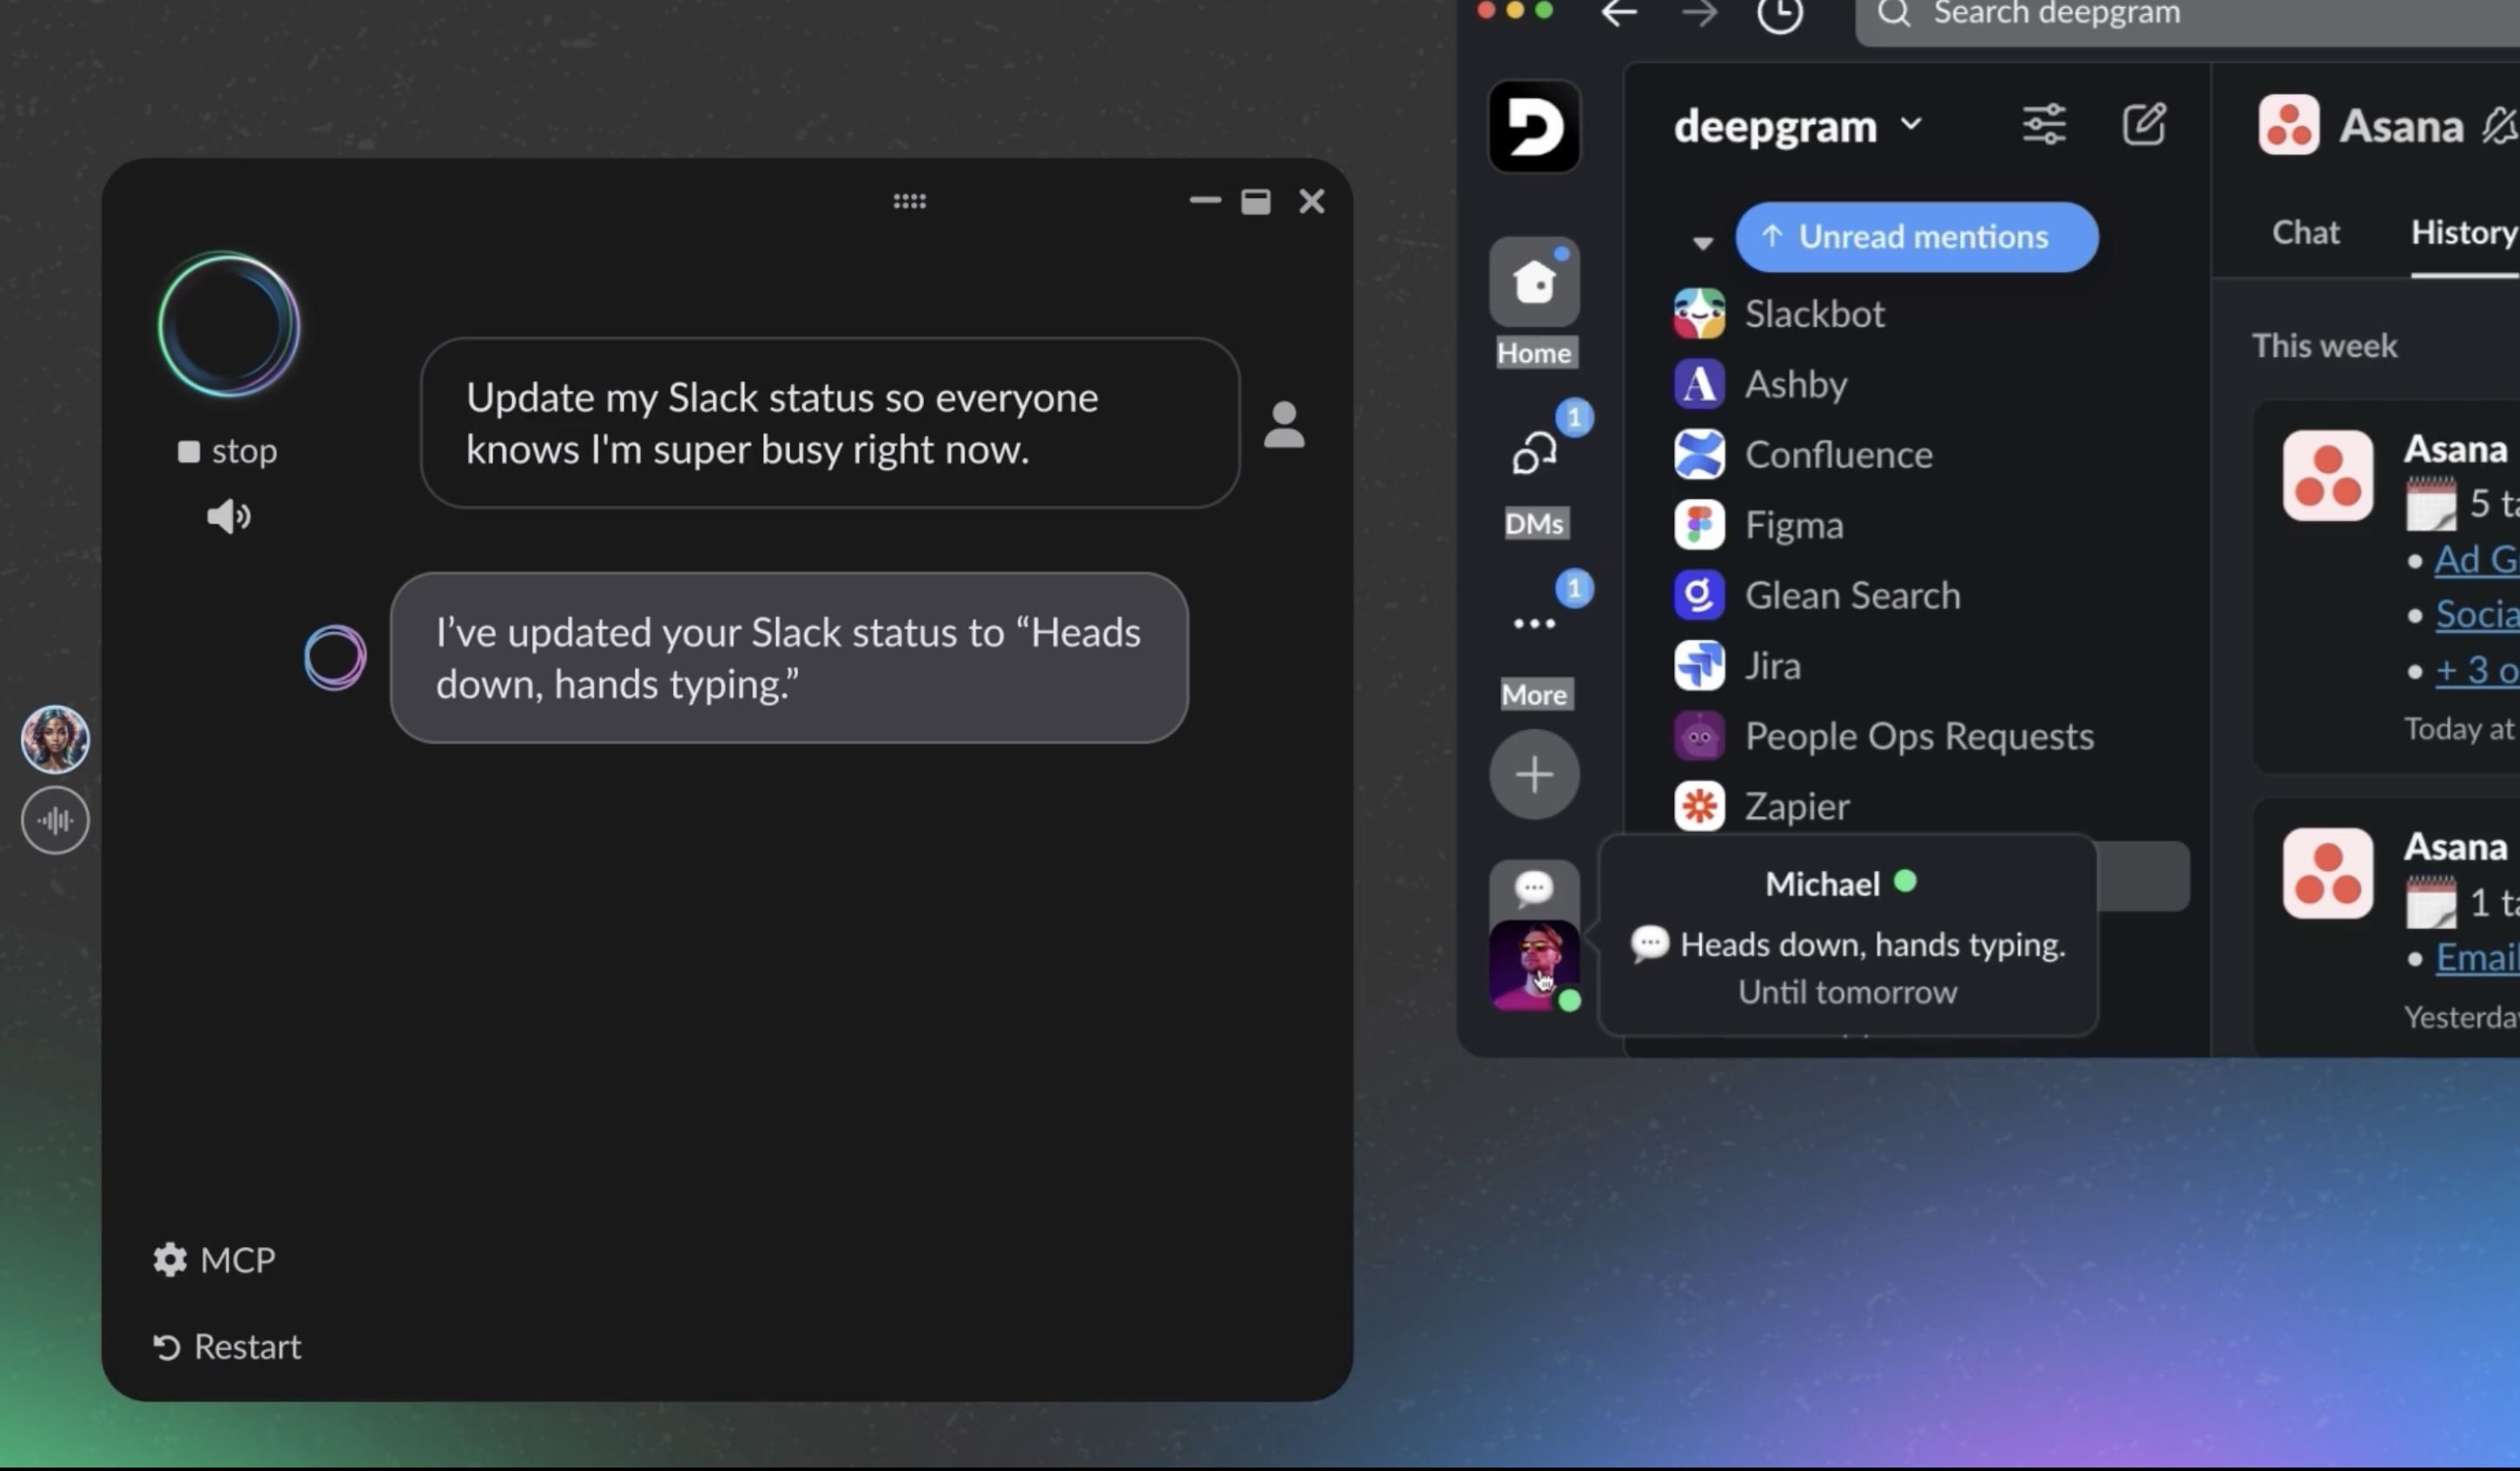Click the agent reply bubble text
Screen dimensions: 2520x1471
788,658
